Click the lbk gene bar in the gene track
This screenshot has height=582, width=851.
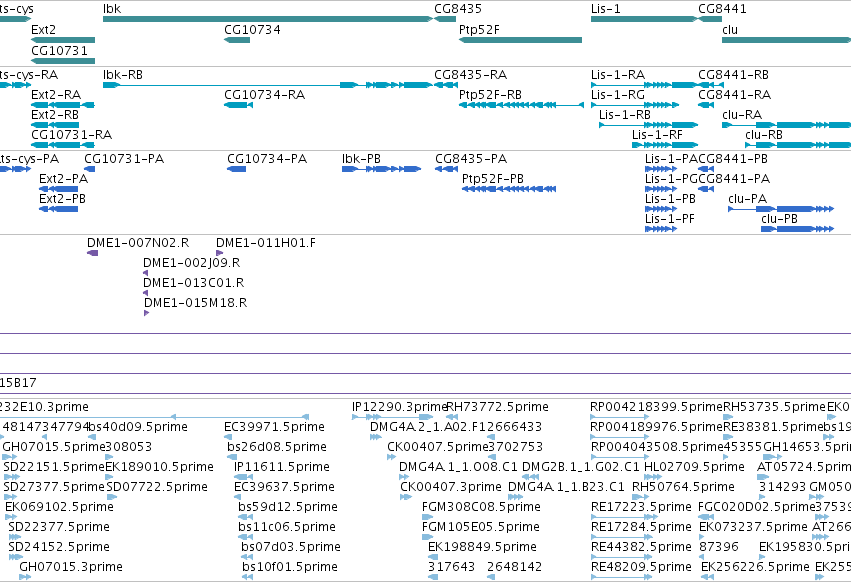click(x=268, y=19)
